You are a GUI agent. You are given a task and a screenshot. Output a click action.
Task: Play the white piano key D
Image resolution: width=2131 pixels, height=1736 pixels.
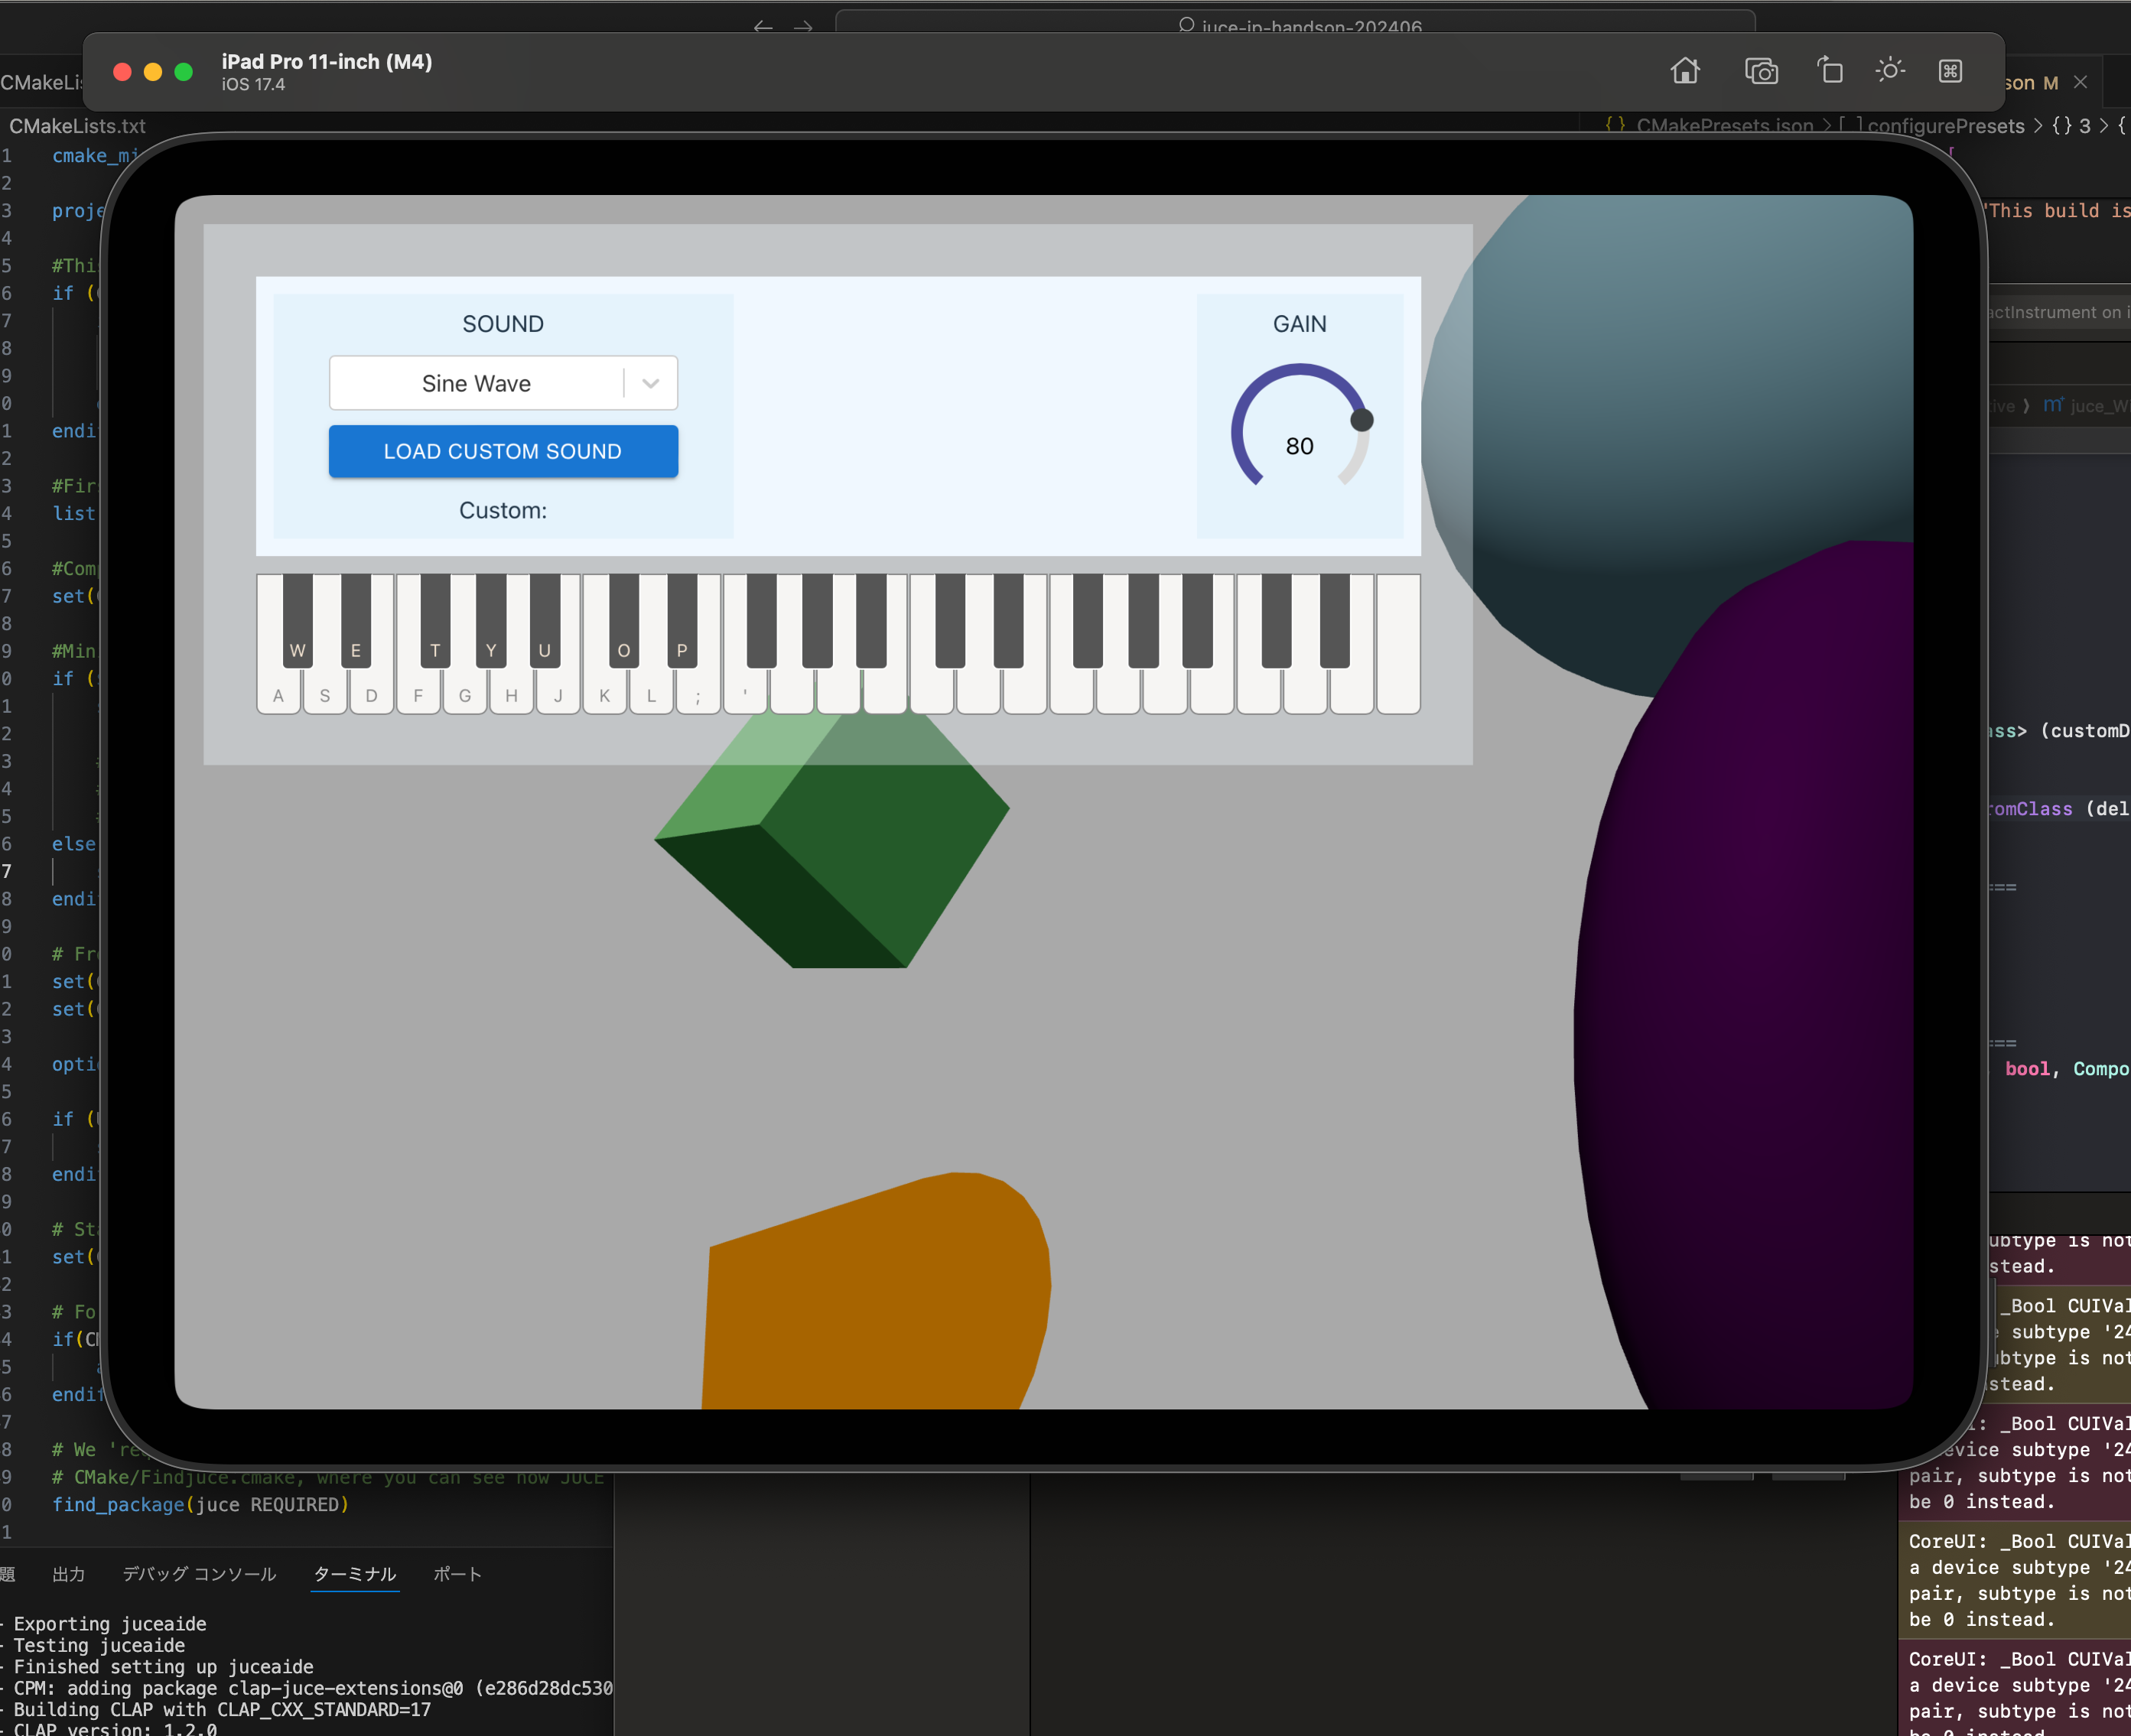(x=372, y=692)
